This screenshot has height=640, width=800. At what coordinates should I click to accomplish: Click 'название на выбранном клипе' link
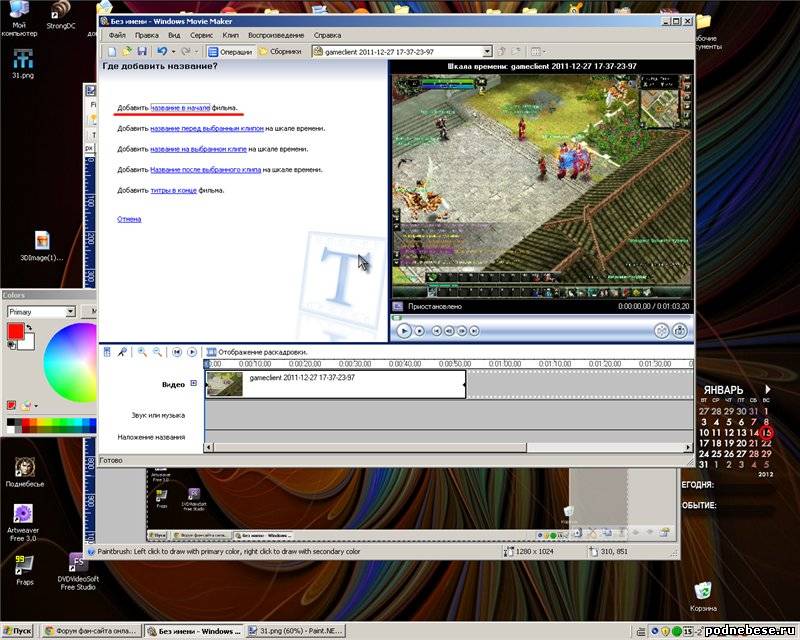(198, 149)
